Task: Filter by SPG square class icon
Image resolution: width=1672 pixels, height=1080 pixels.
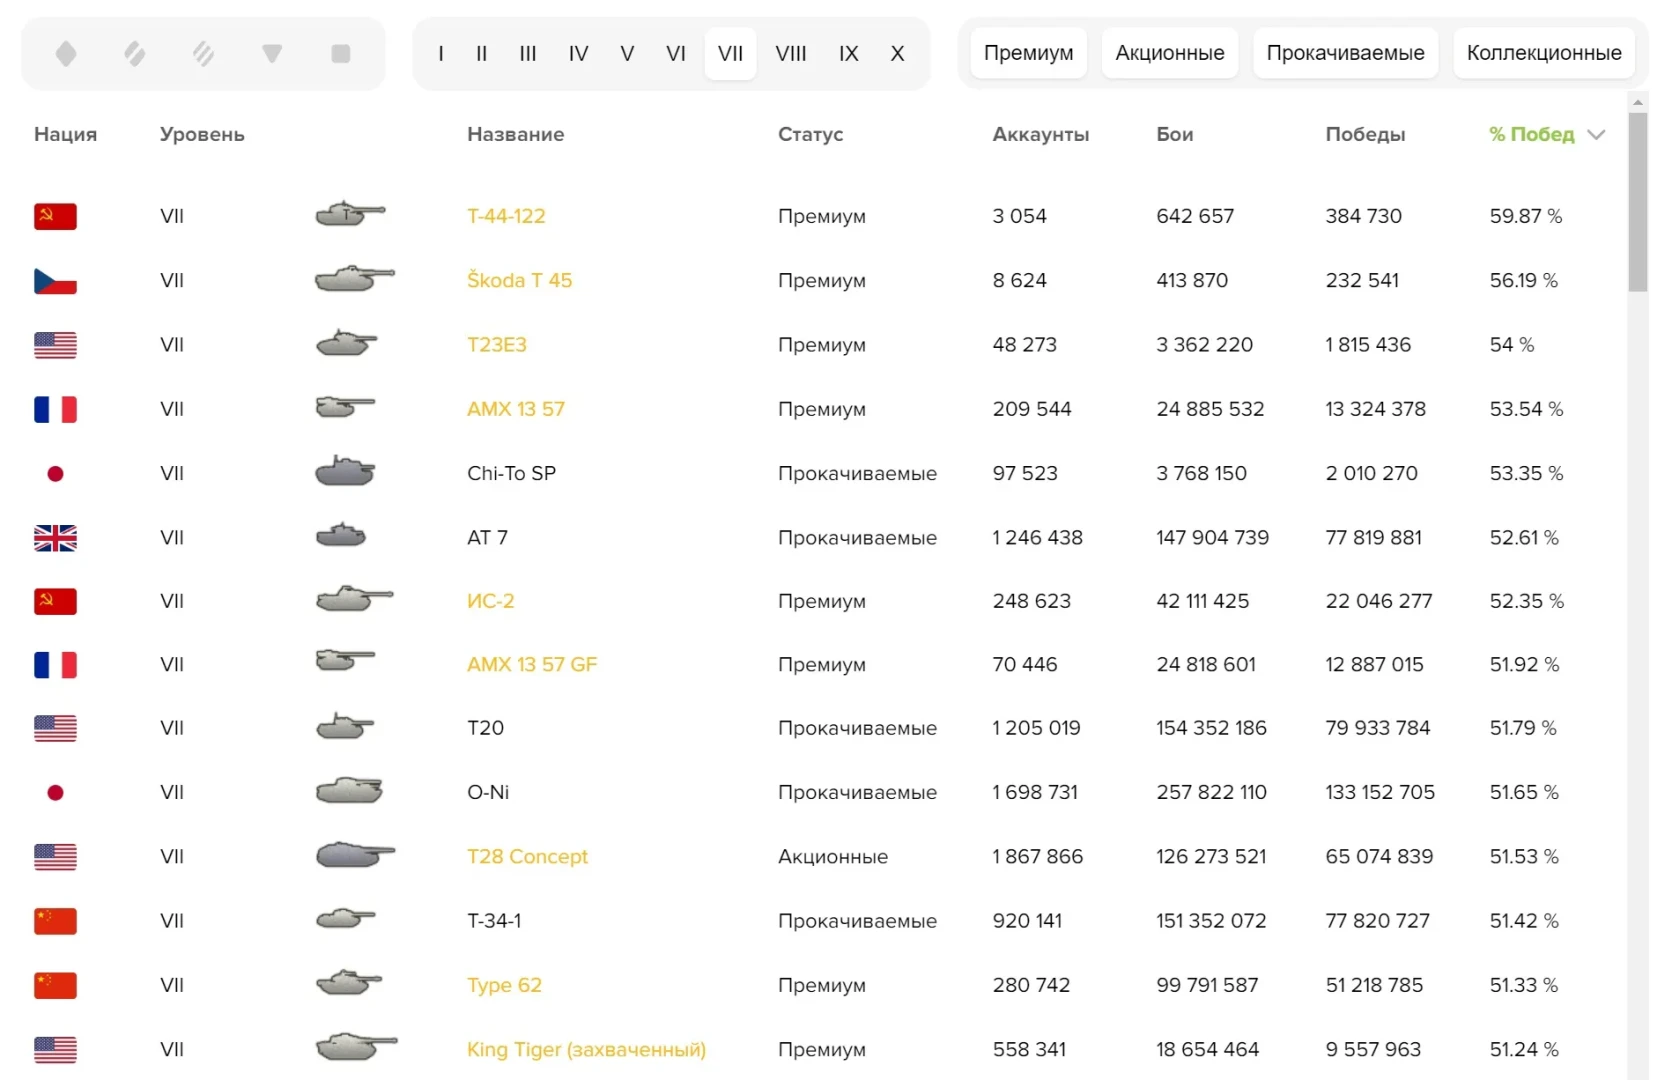Action: pyautogui.click(x=341, y=53)
